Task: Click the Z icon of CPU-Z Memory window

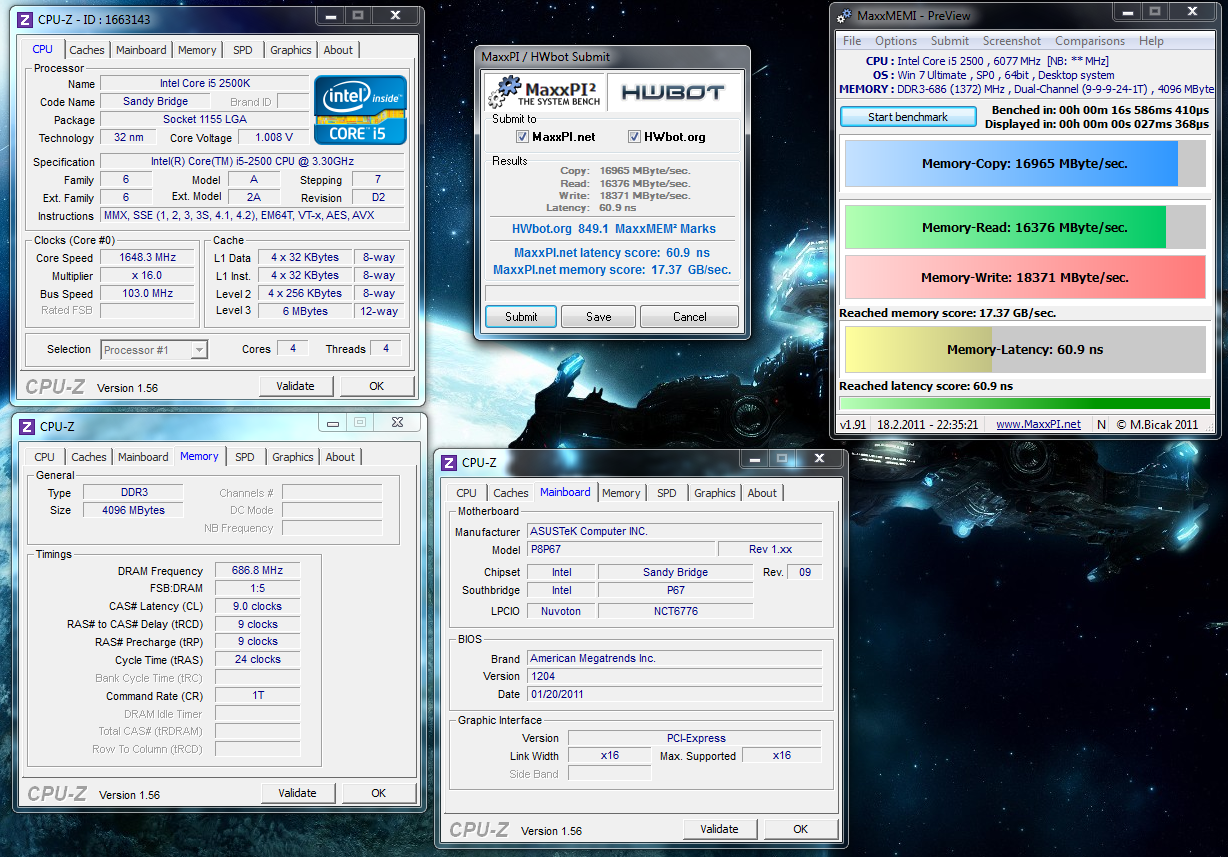Action: coord(26,427)
